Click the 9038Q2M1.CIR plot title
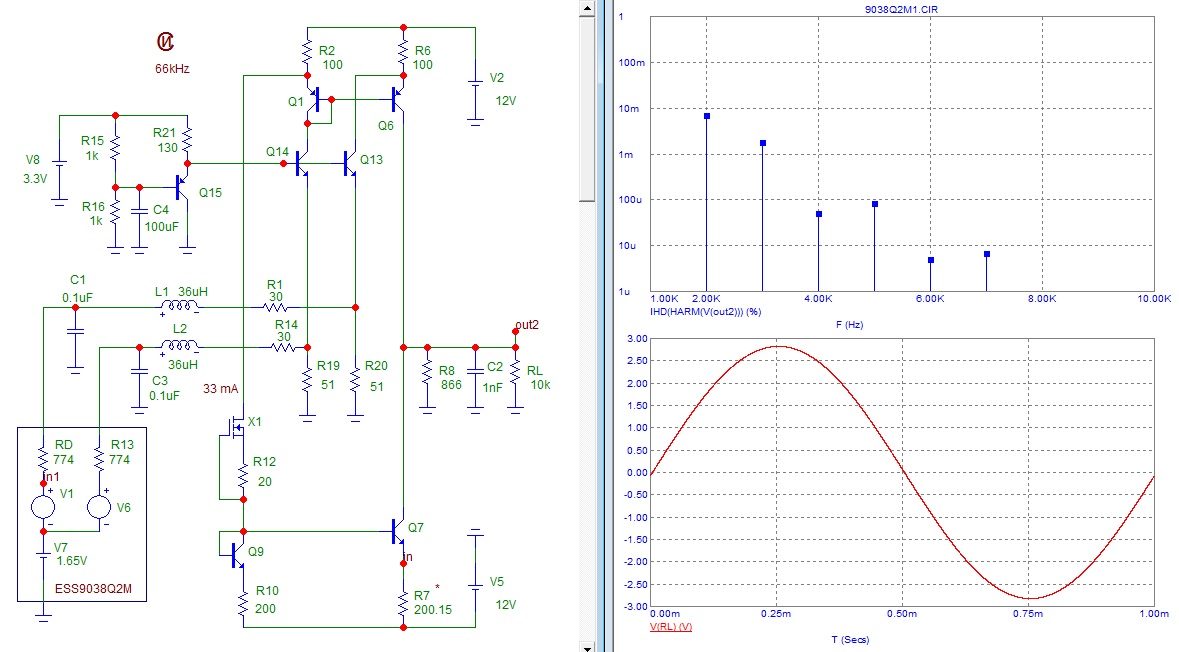 click(x=903, y=8)
